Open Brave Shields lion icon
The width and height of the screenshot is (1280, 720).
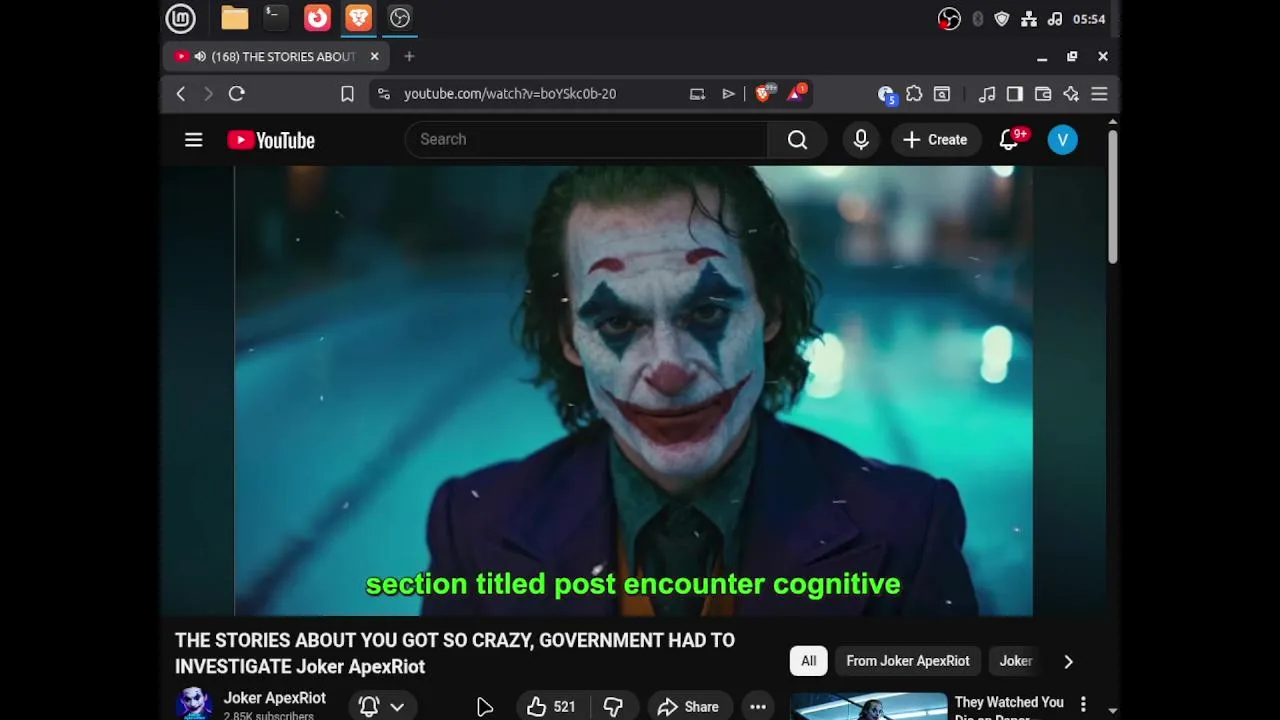click(x=765, y=93)
